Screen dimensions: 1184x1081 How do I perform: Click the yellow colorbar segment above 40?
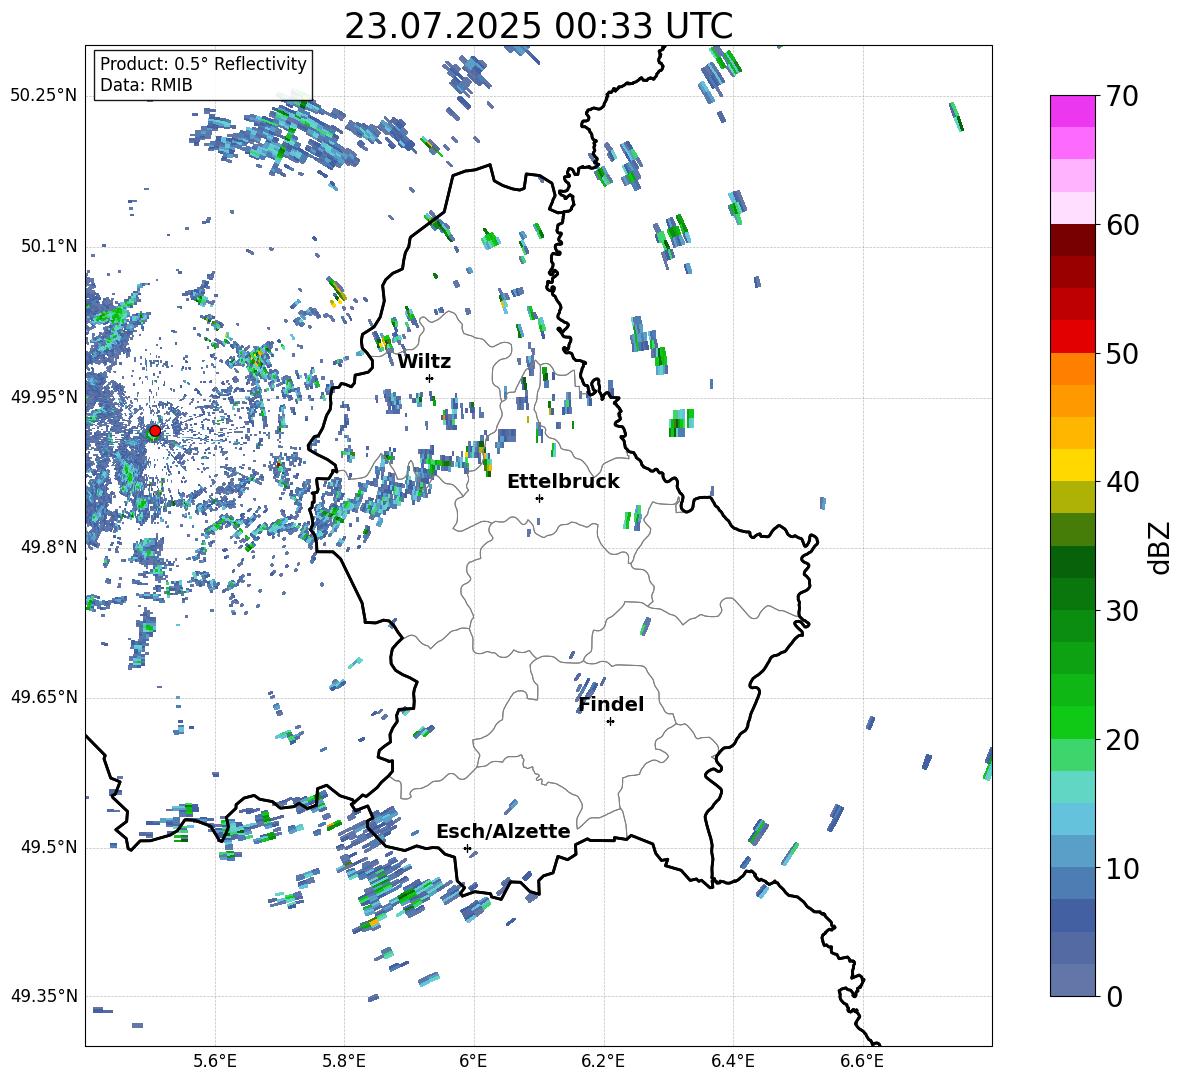click(x=1072, y=465)
